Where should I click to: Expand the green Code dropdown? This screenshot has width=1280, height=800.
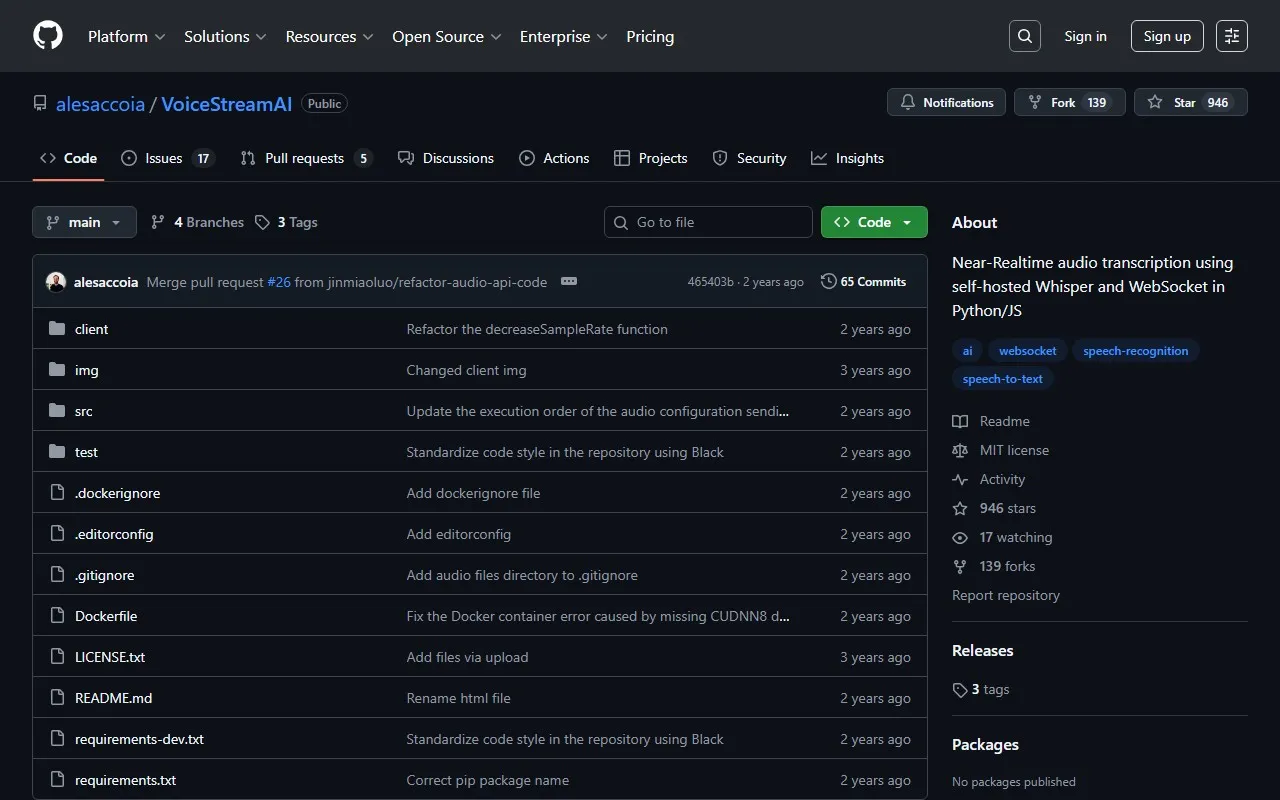click(873, 222)
